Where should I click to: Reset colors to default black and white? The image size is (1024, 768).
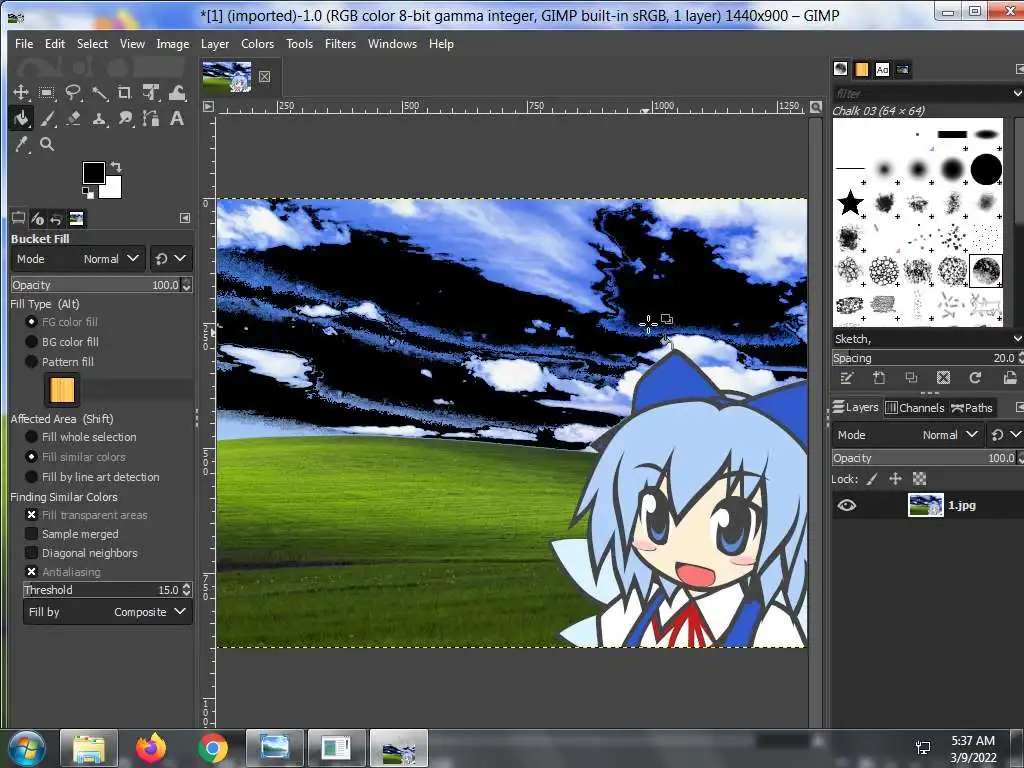(x=88, y=193)
